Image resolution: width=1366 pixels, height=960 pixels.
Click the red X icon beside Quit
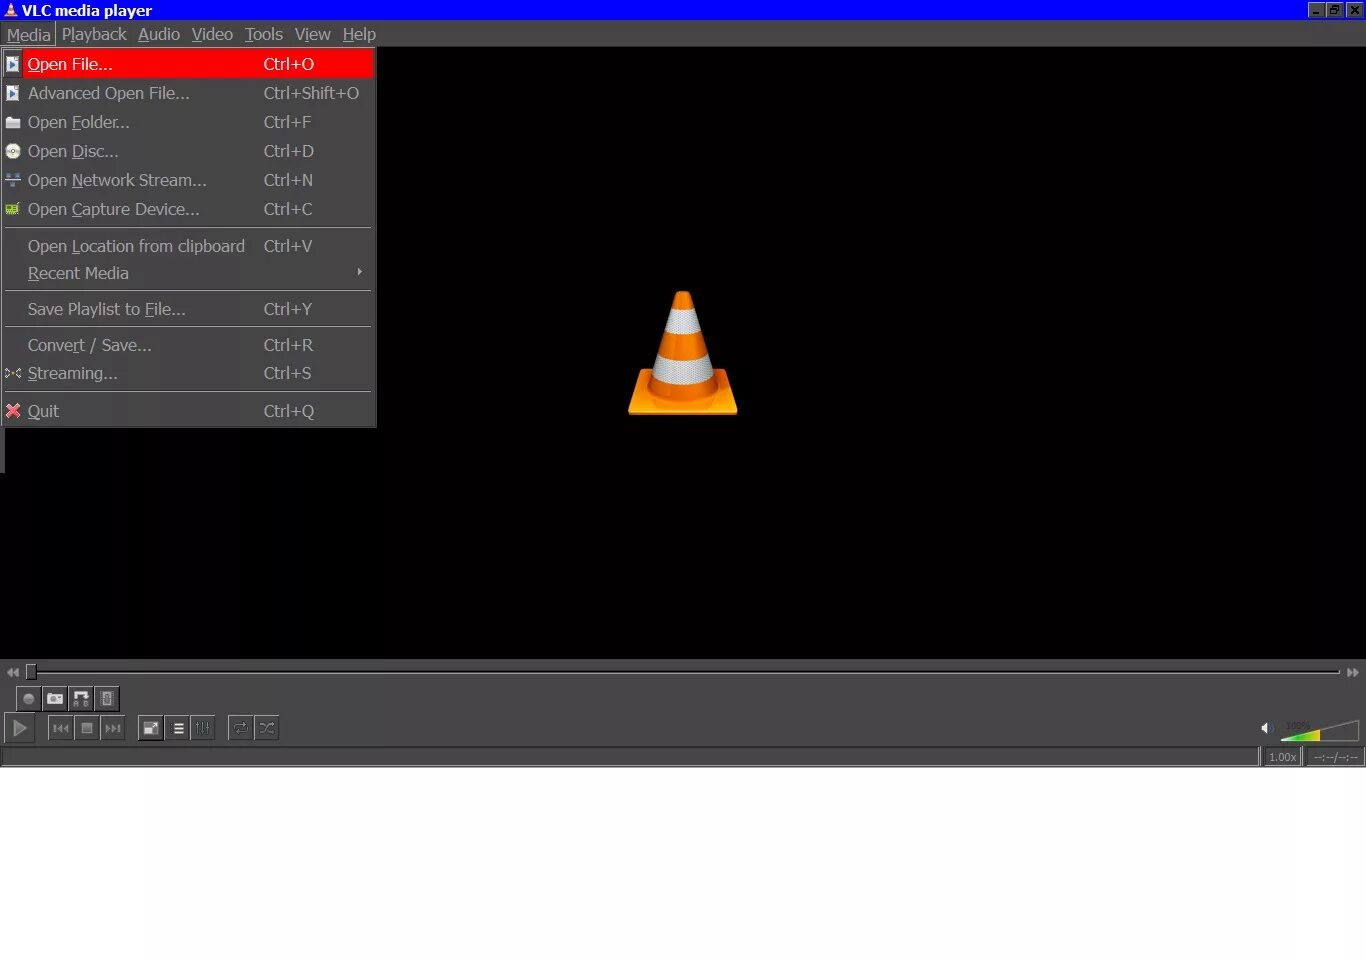click(x=13, y=411)
